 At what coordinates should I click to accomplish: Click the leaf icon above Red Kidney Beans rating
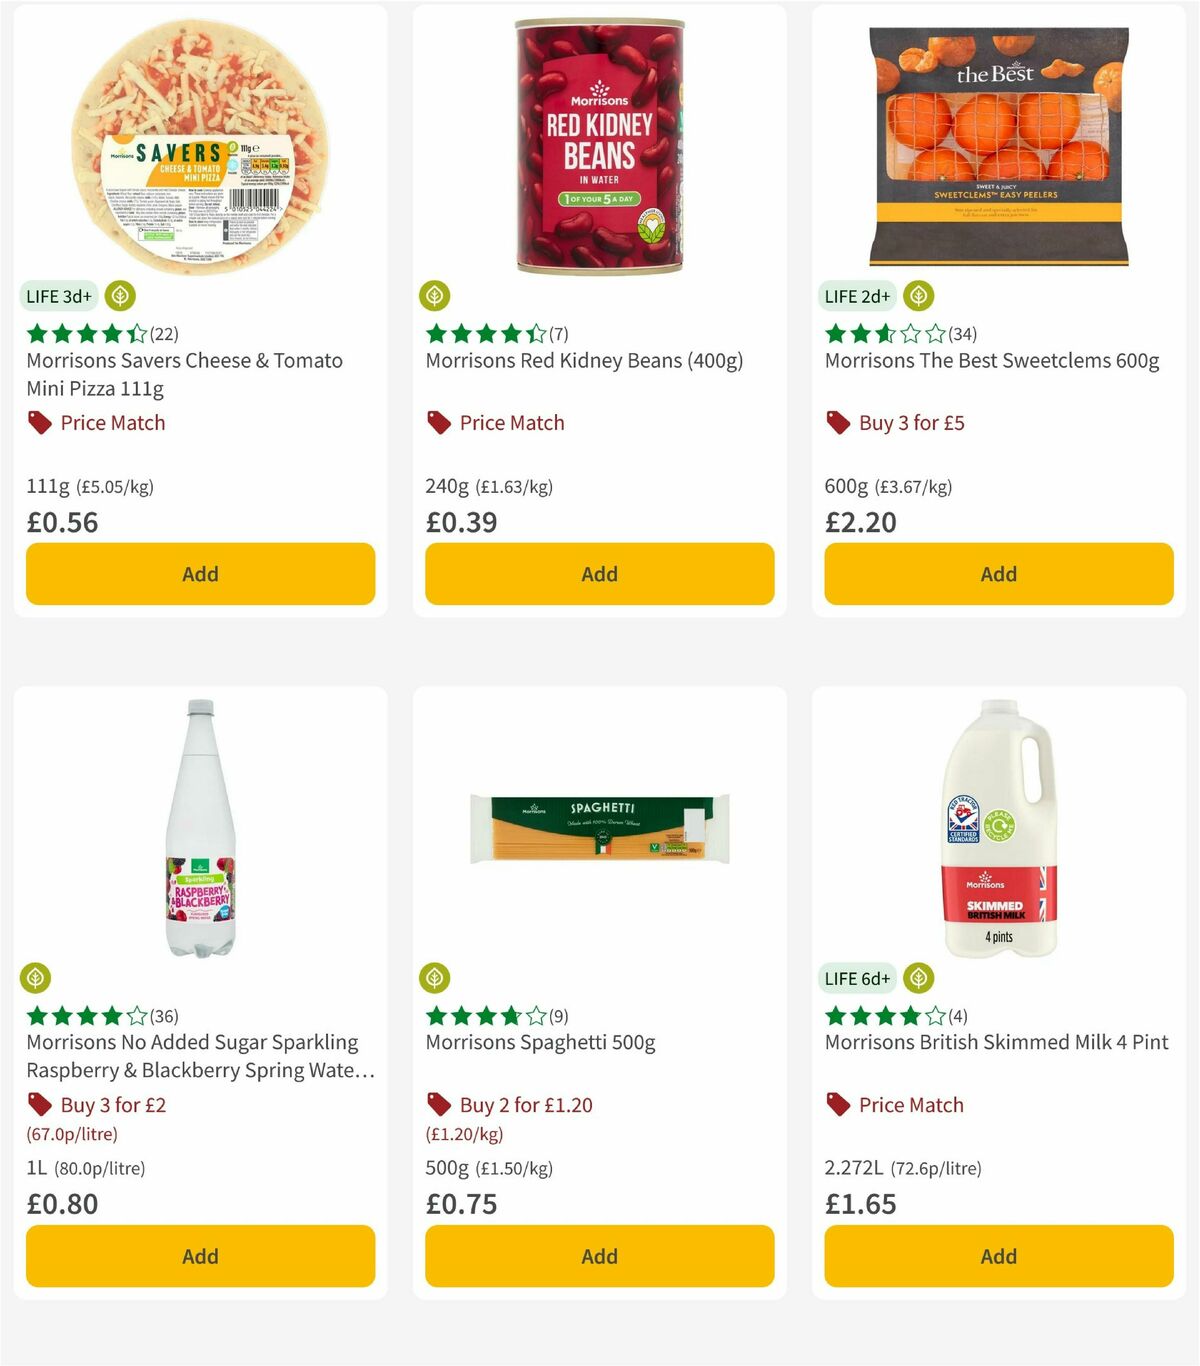click(x=435, y=296)
